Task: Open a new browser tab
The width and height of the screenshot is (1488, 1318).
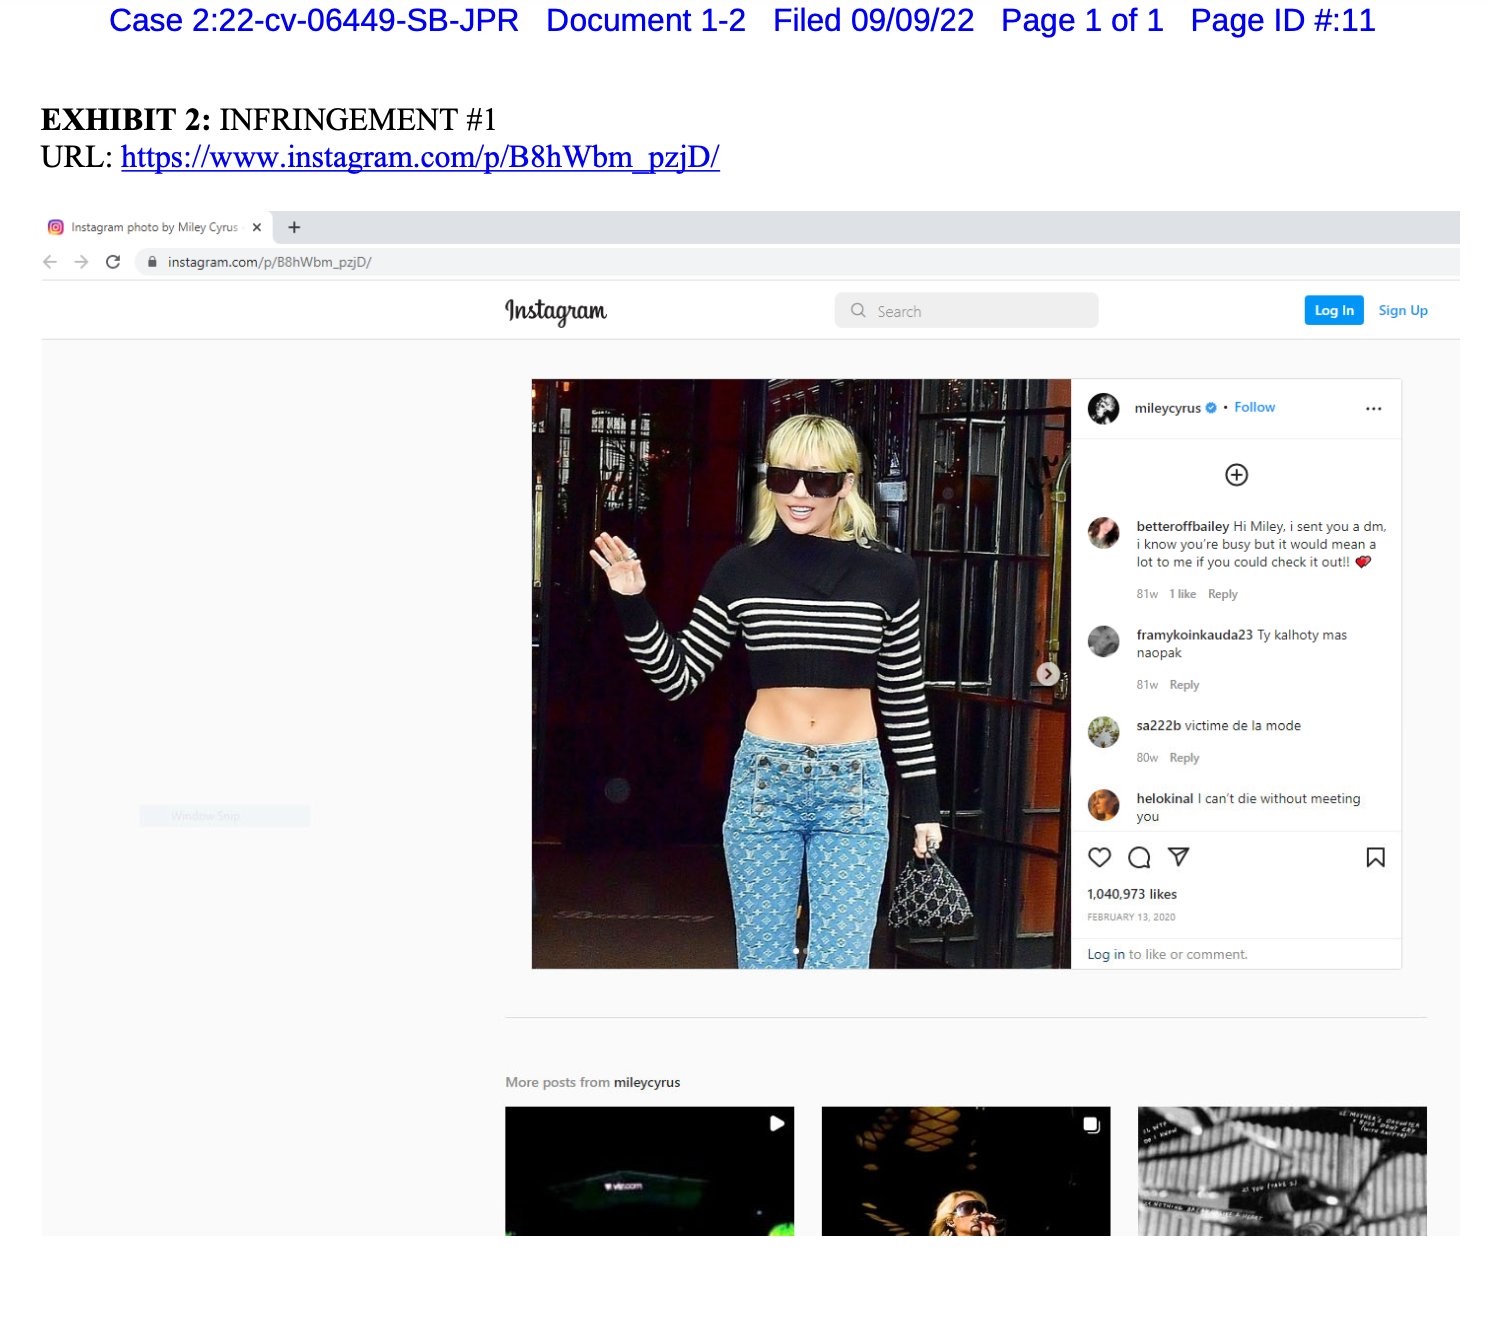Action: click(x=294, y=228)
